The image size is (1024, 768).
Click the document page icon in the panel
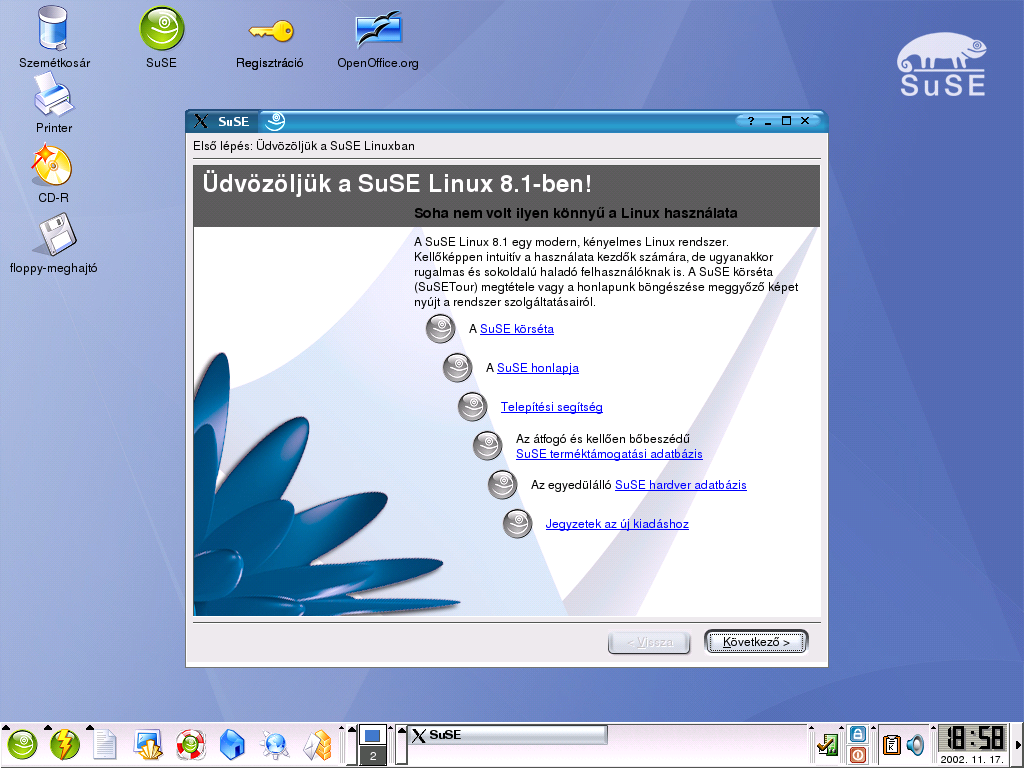[105, 744]
